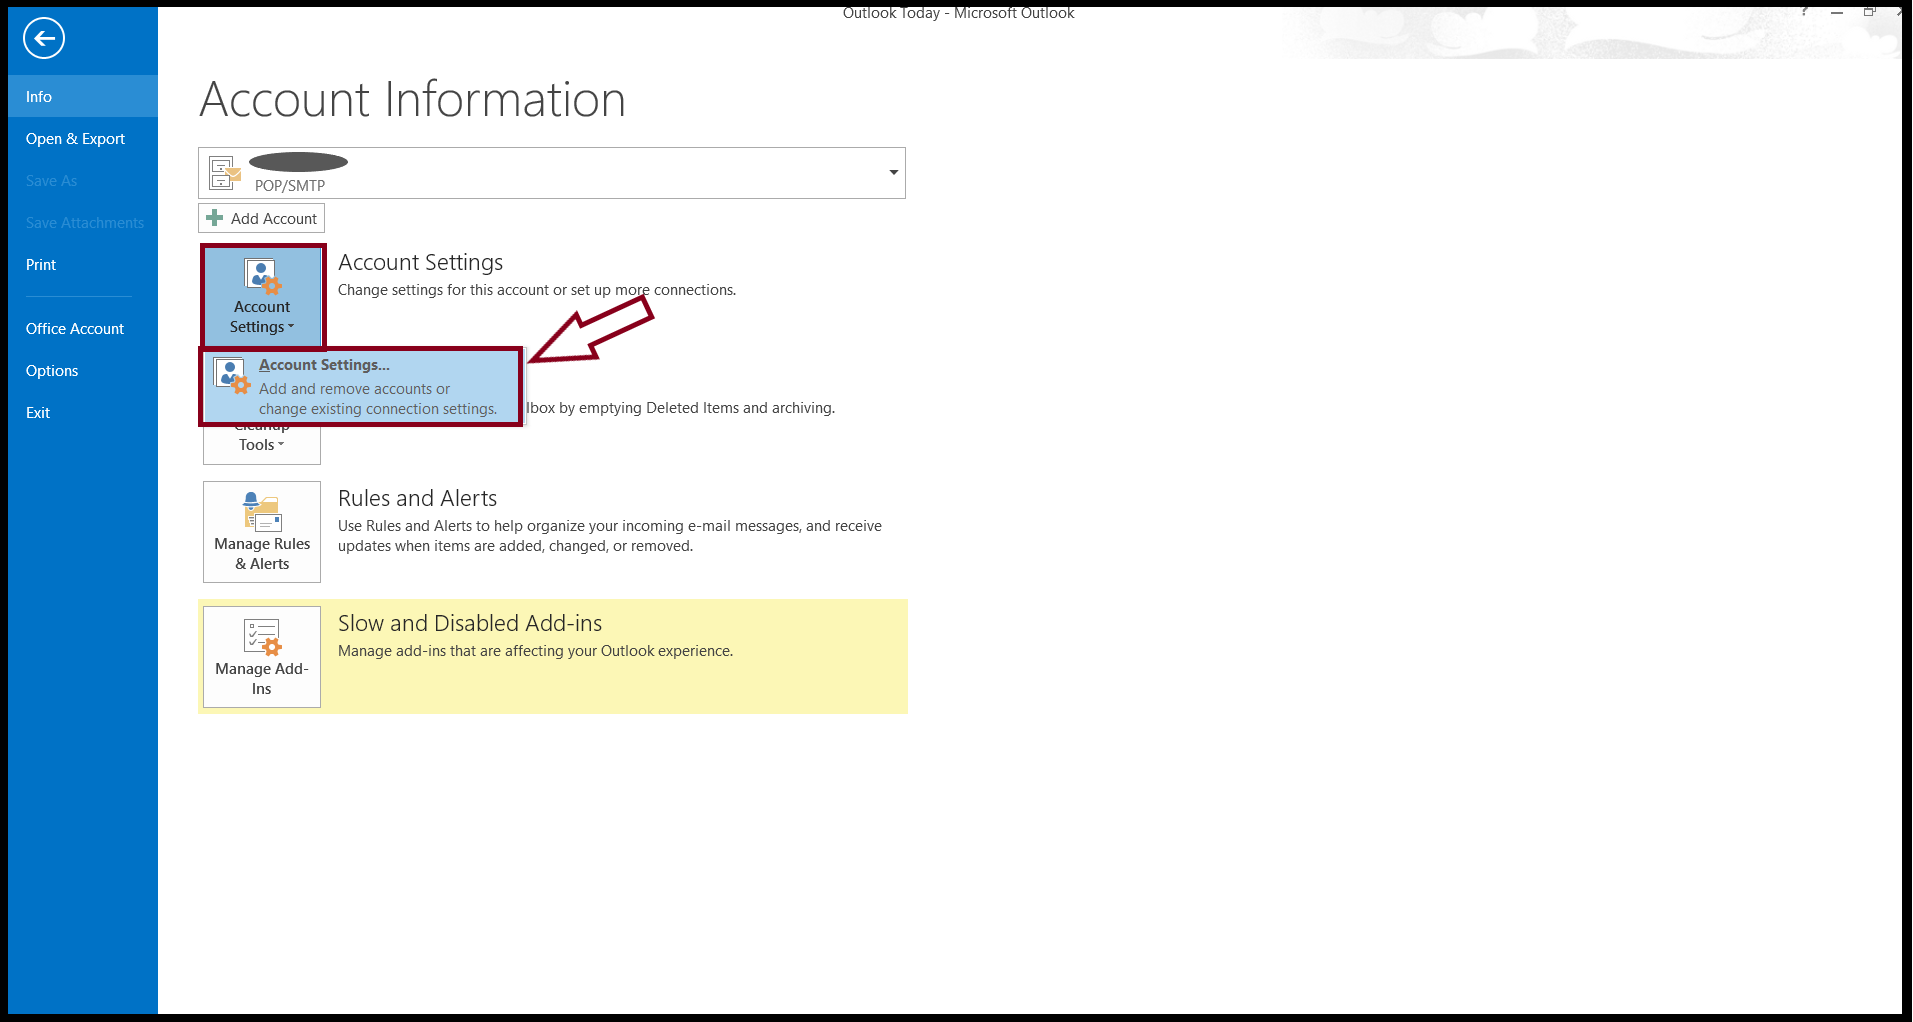Click the icon beside Account Settings... menu entry

[x=232, y=376]
